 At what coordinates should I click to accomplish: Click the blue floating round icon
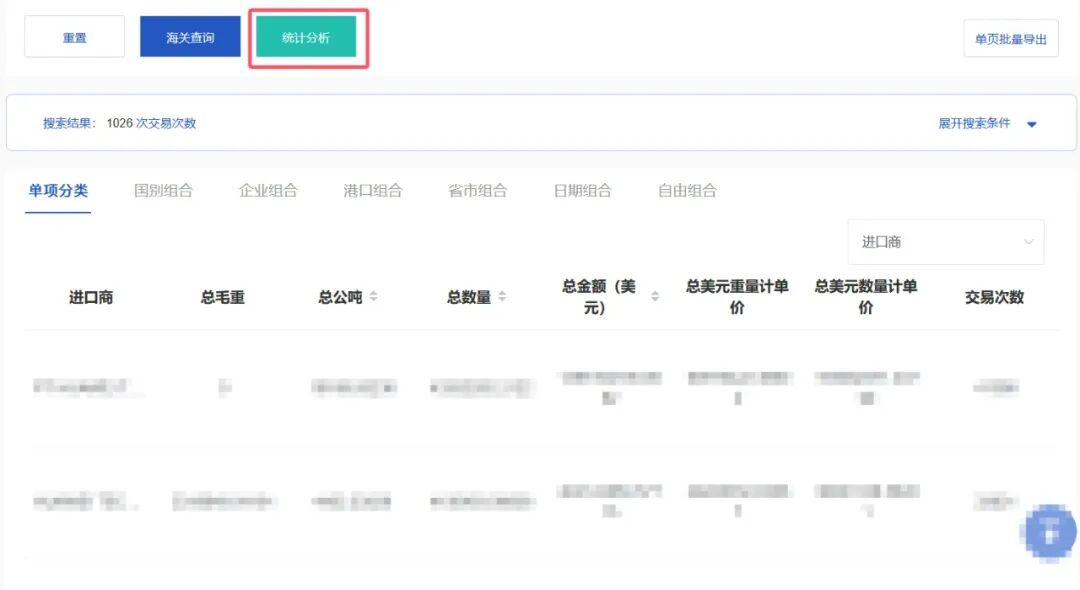(x=1048, y=531)
